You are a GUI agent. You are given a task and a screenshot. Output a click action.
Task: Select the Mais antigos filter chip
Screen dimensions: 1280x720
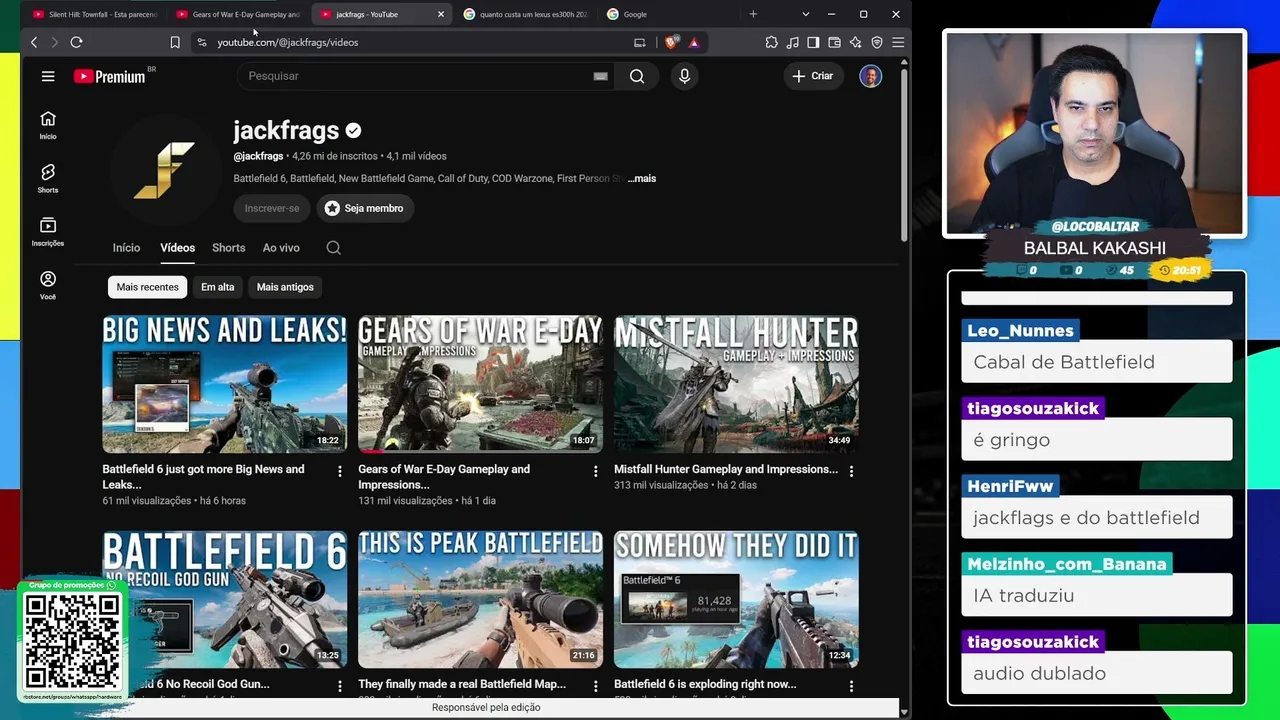point(285,287)
